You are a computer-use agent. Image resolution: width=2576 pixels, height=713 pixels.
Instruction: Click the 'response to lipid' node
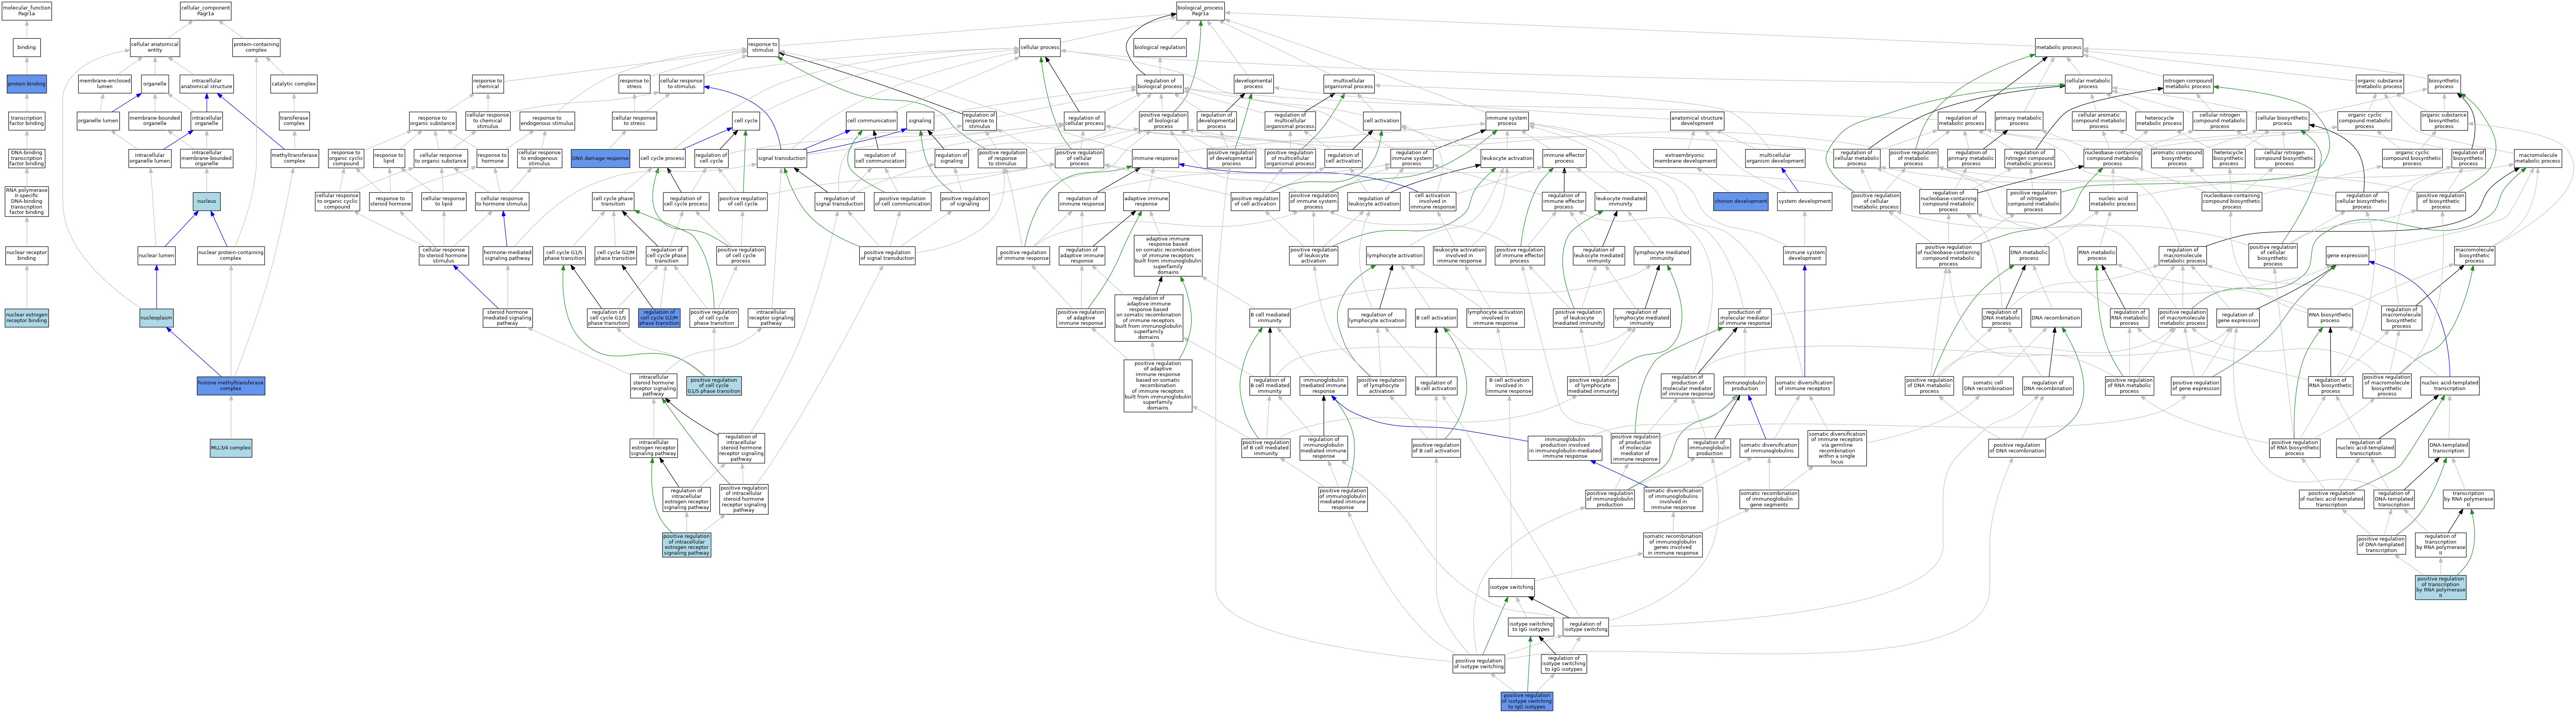[x=389, y=158]
